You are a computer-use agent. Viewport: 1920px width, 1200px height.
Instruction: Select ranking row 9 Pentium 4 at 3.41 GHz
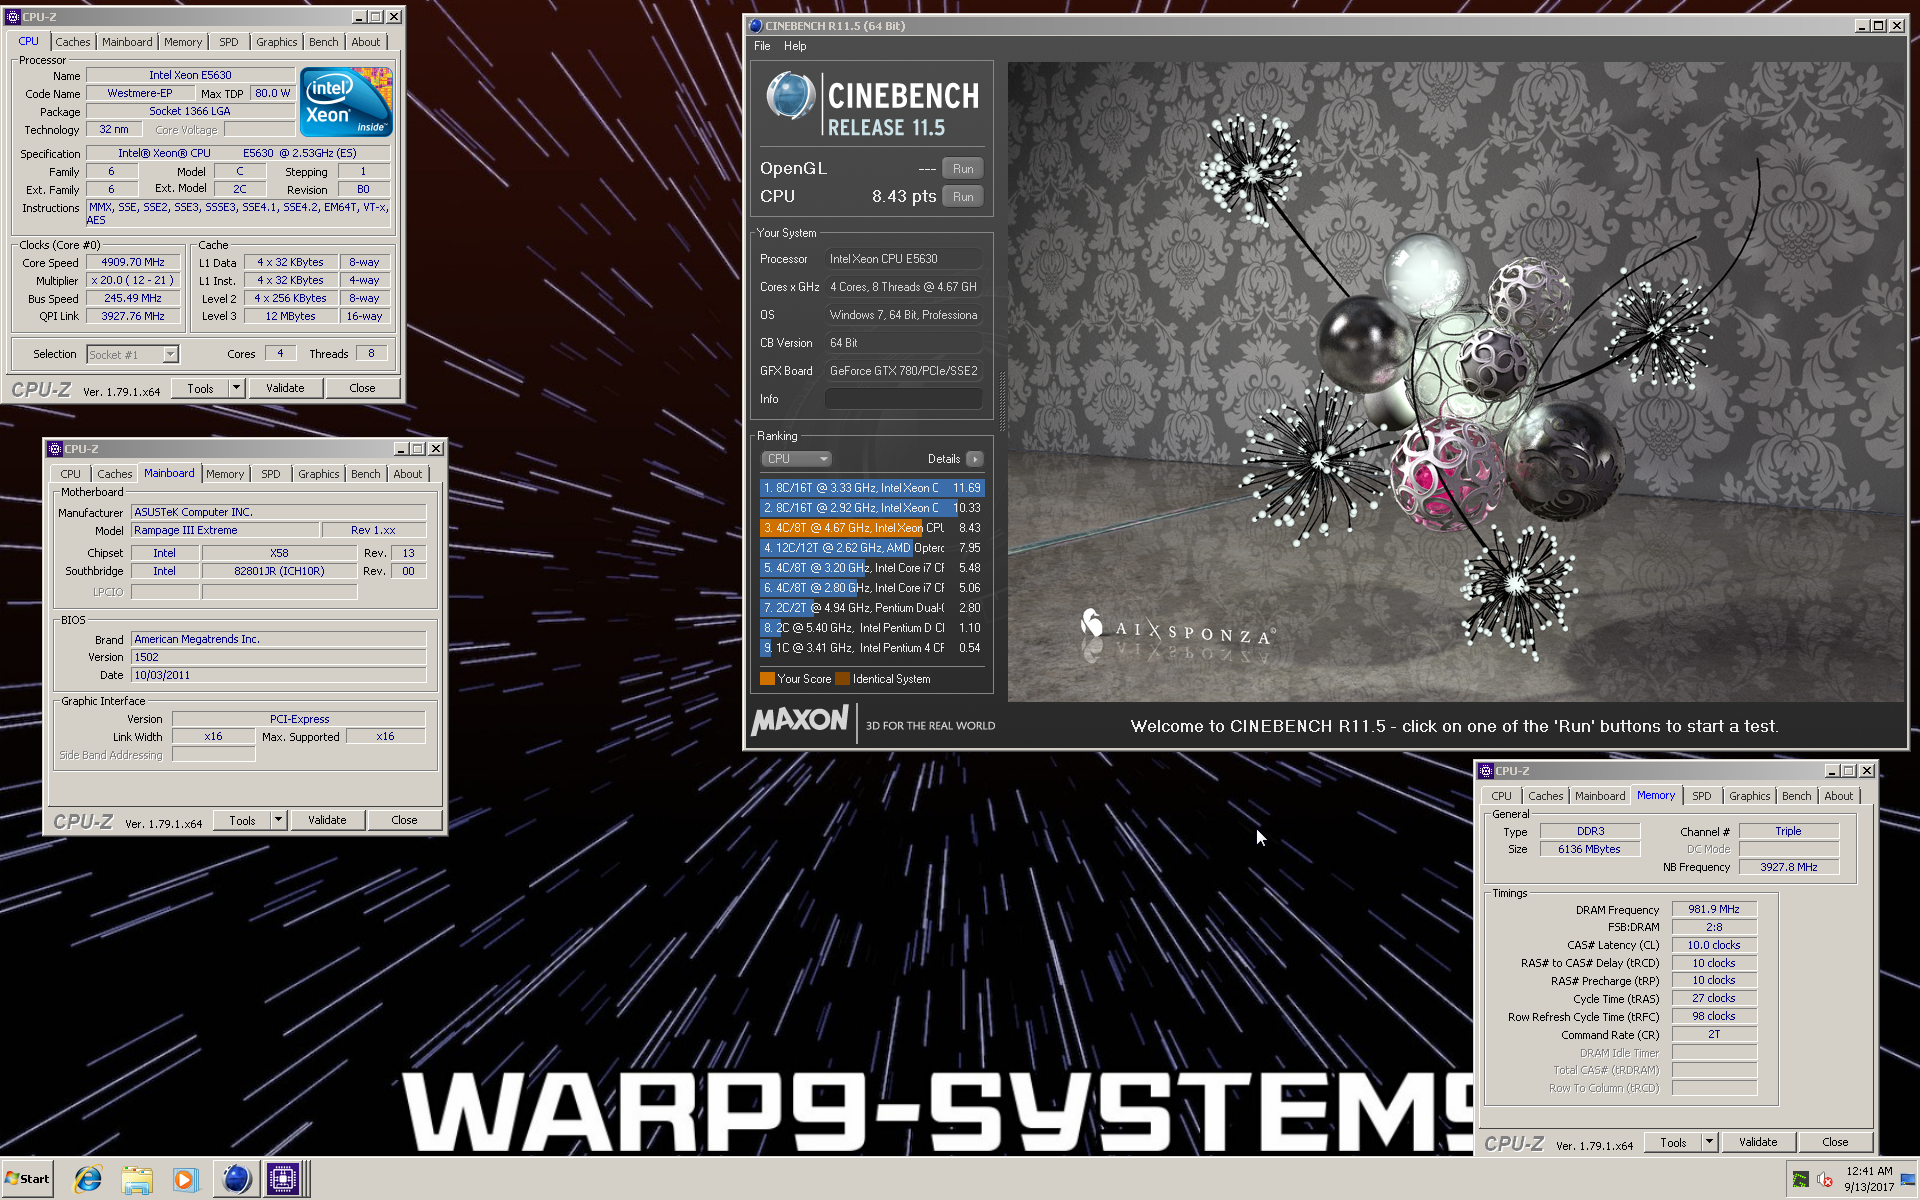click(x=872, y=648)
